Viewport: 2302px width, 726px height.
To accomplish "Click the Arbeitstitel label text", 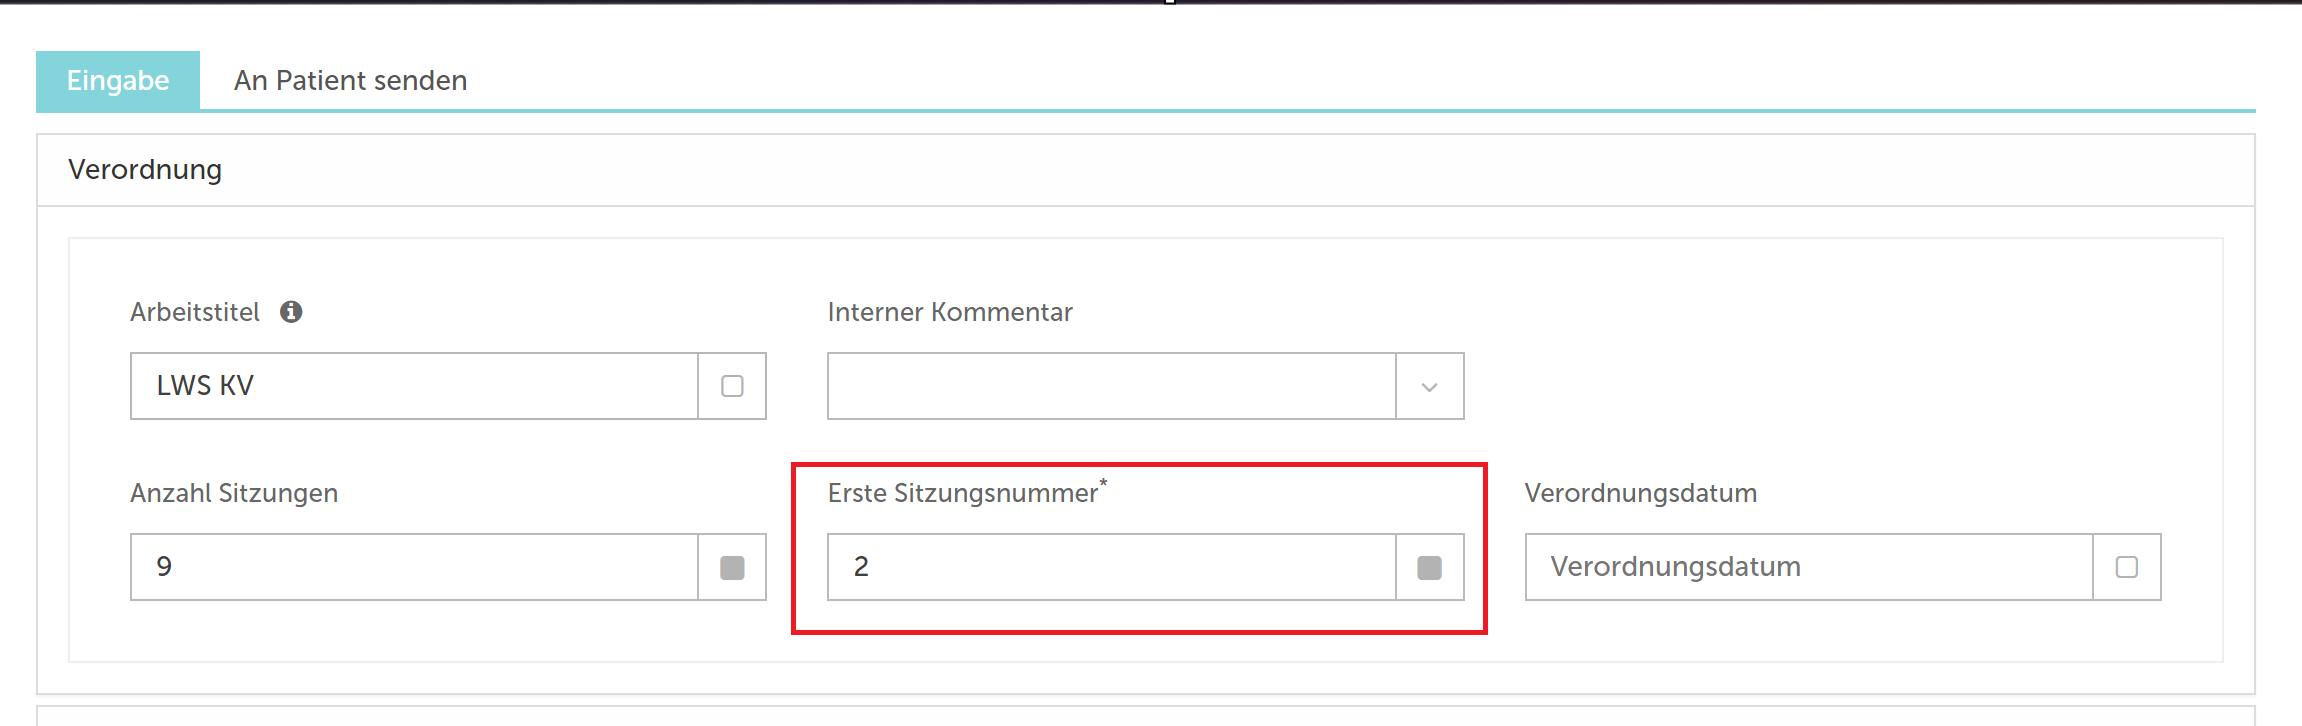I will [195, 312].
